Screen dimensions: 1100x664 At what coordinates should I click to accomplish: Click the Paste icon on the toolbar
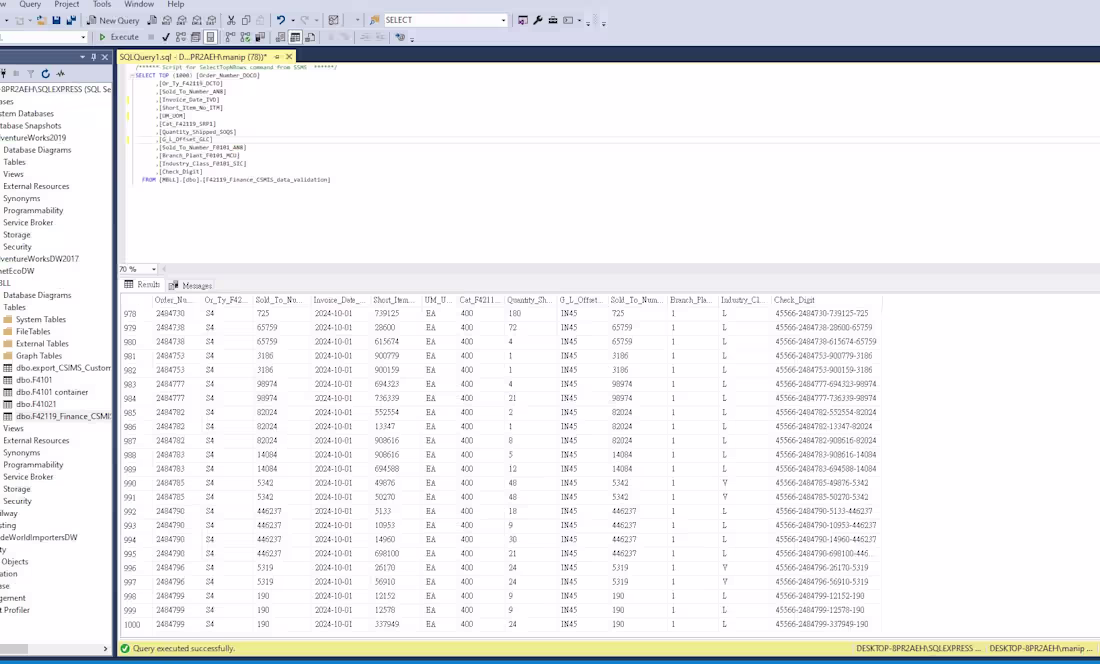click(x=260, y=19)
